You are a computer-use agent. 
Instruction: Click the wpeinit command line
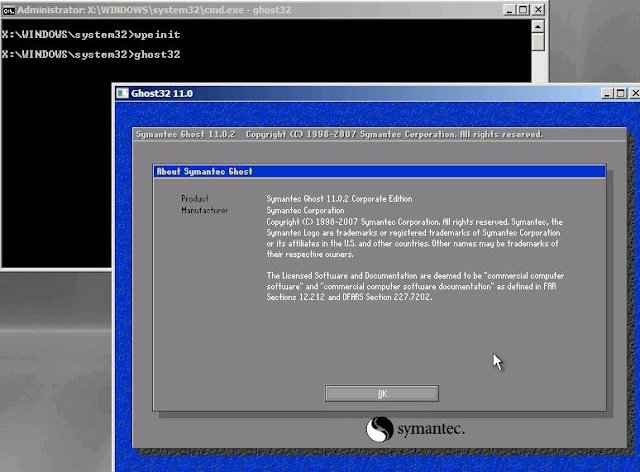coord(91,35)
